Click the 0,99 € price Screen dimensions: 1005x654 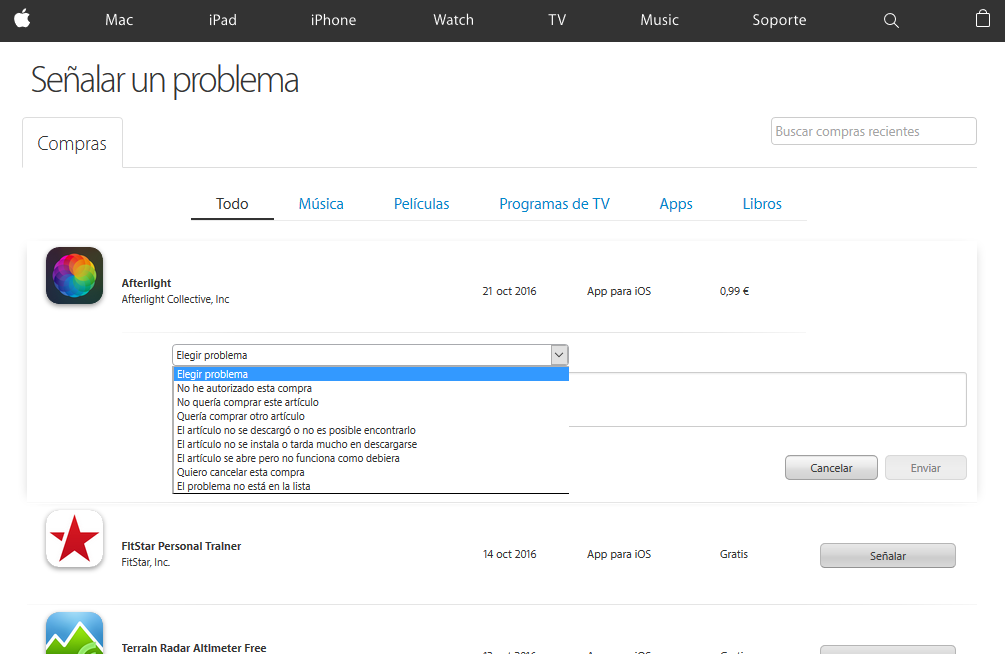click(x=735, y=291)
